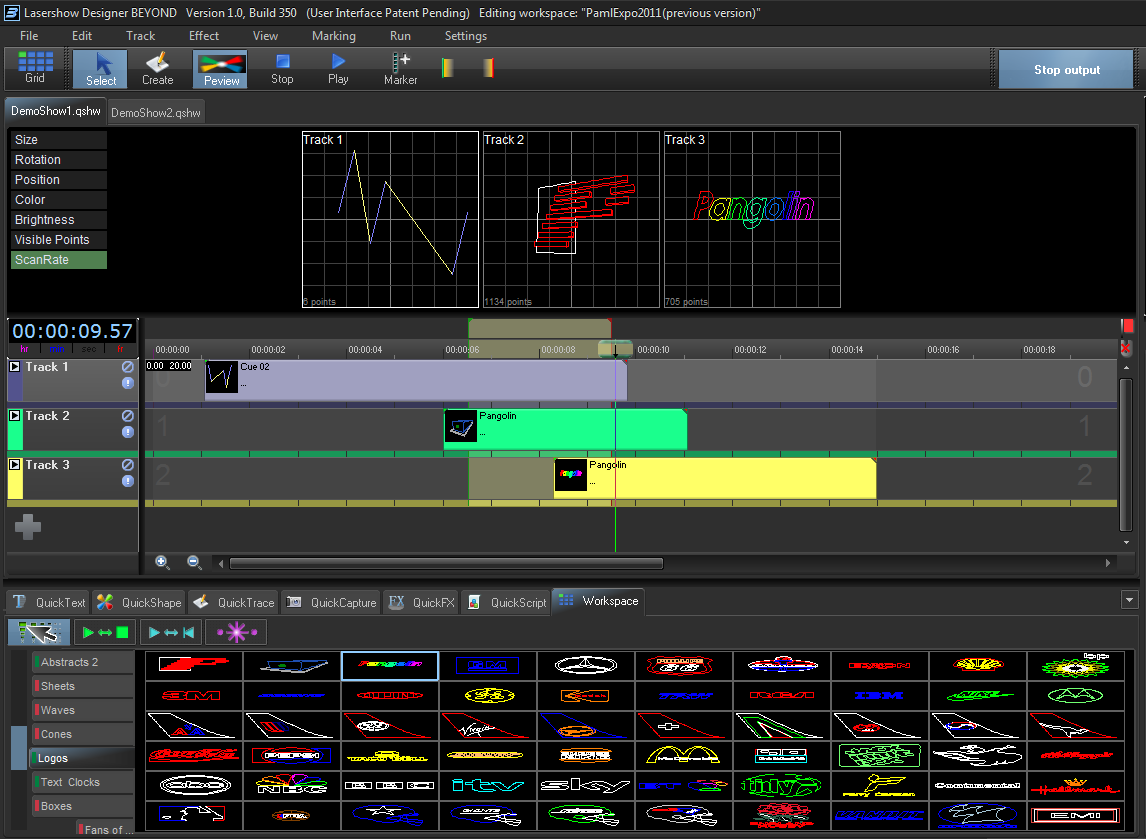Click the Stop output button

(1066, 70)
